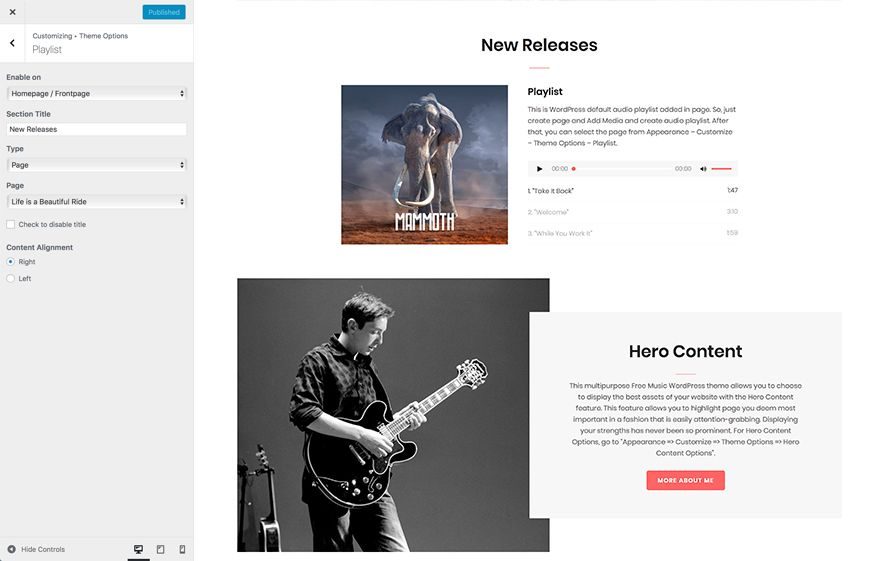Switch to tablet preview device icon
Screen dimensions: 884x561
coord(161,549)
